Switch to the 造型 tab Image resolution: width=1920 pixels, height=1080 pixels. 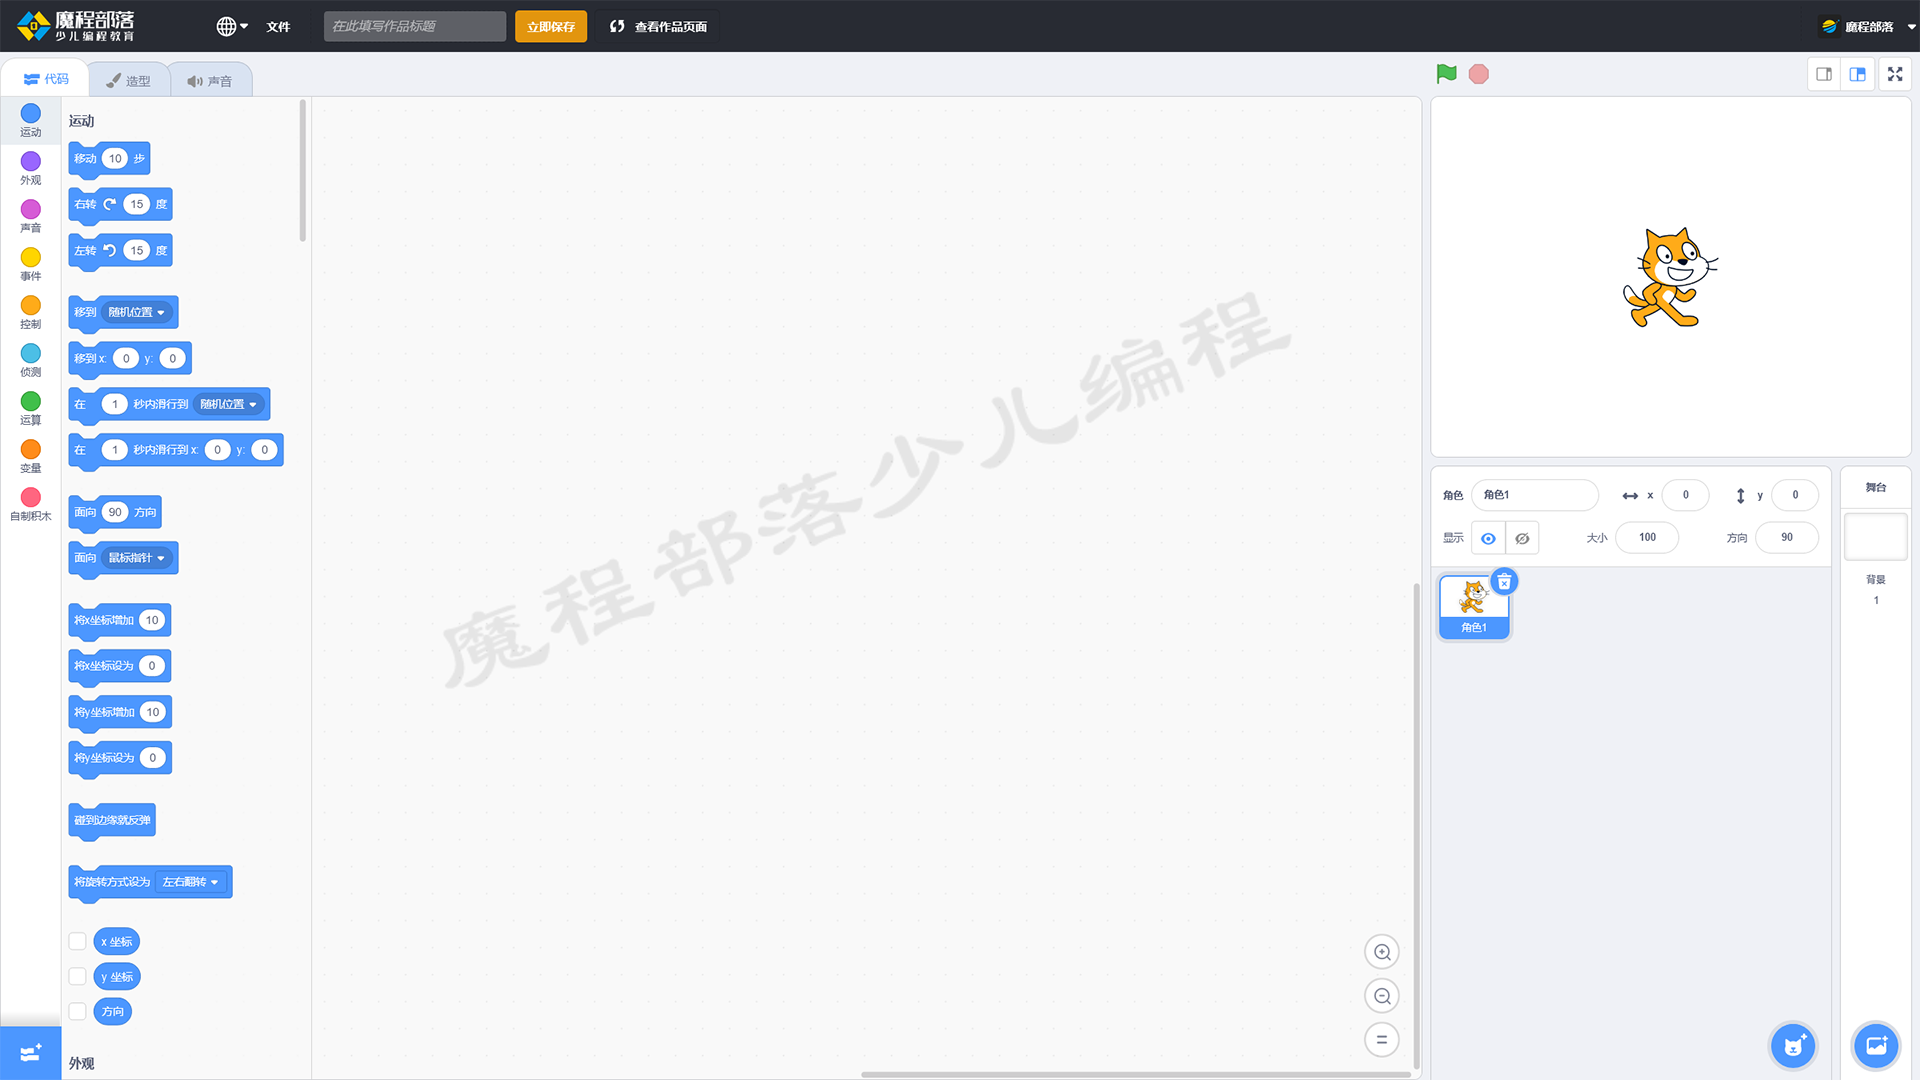coord(129,80)
